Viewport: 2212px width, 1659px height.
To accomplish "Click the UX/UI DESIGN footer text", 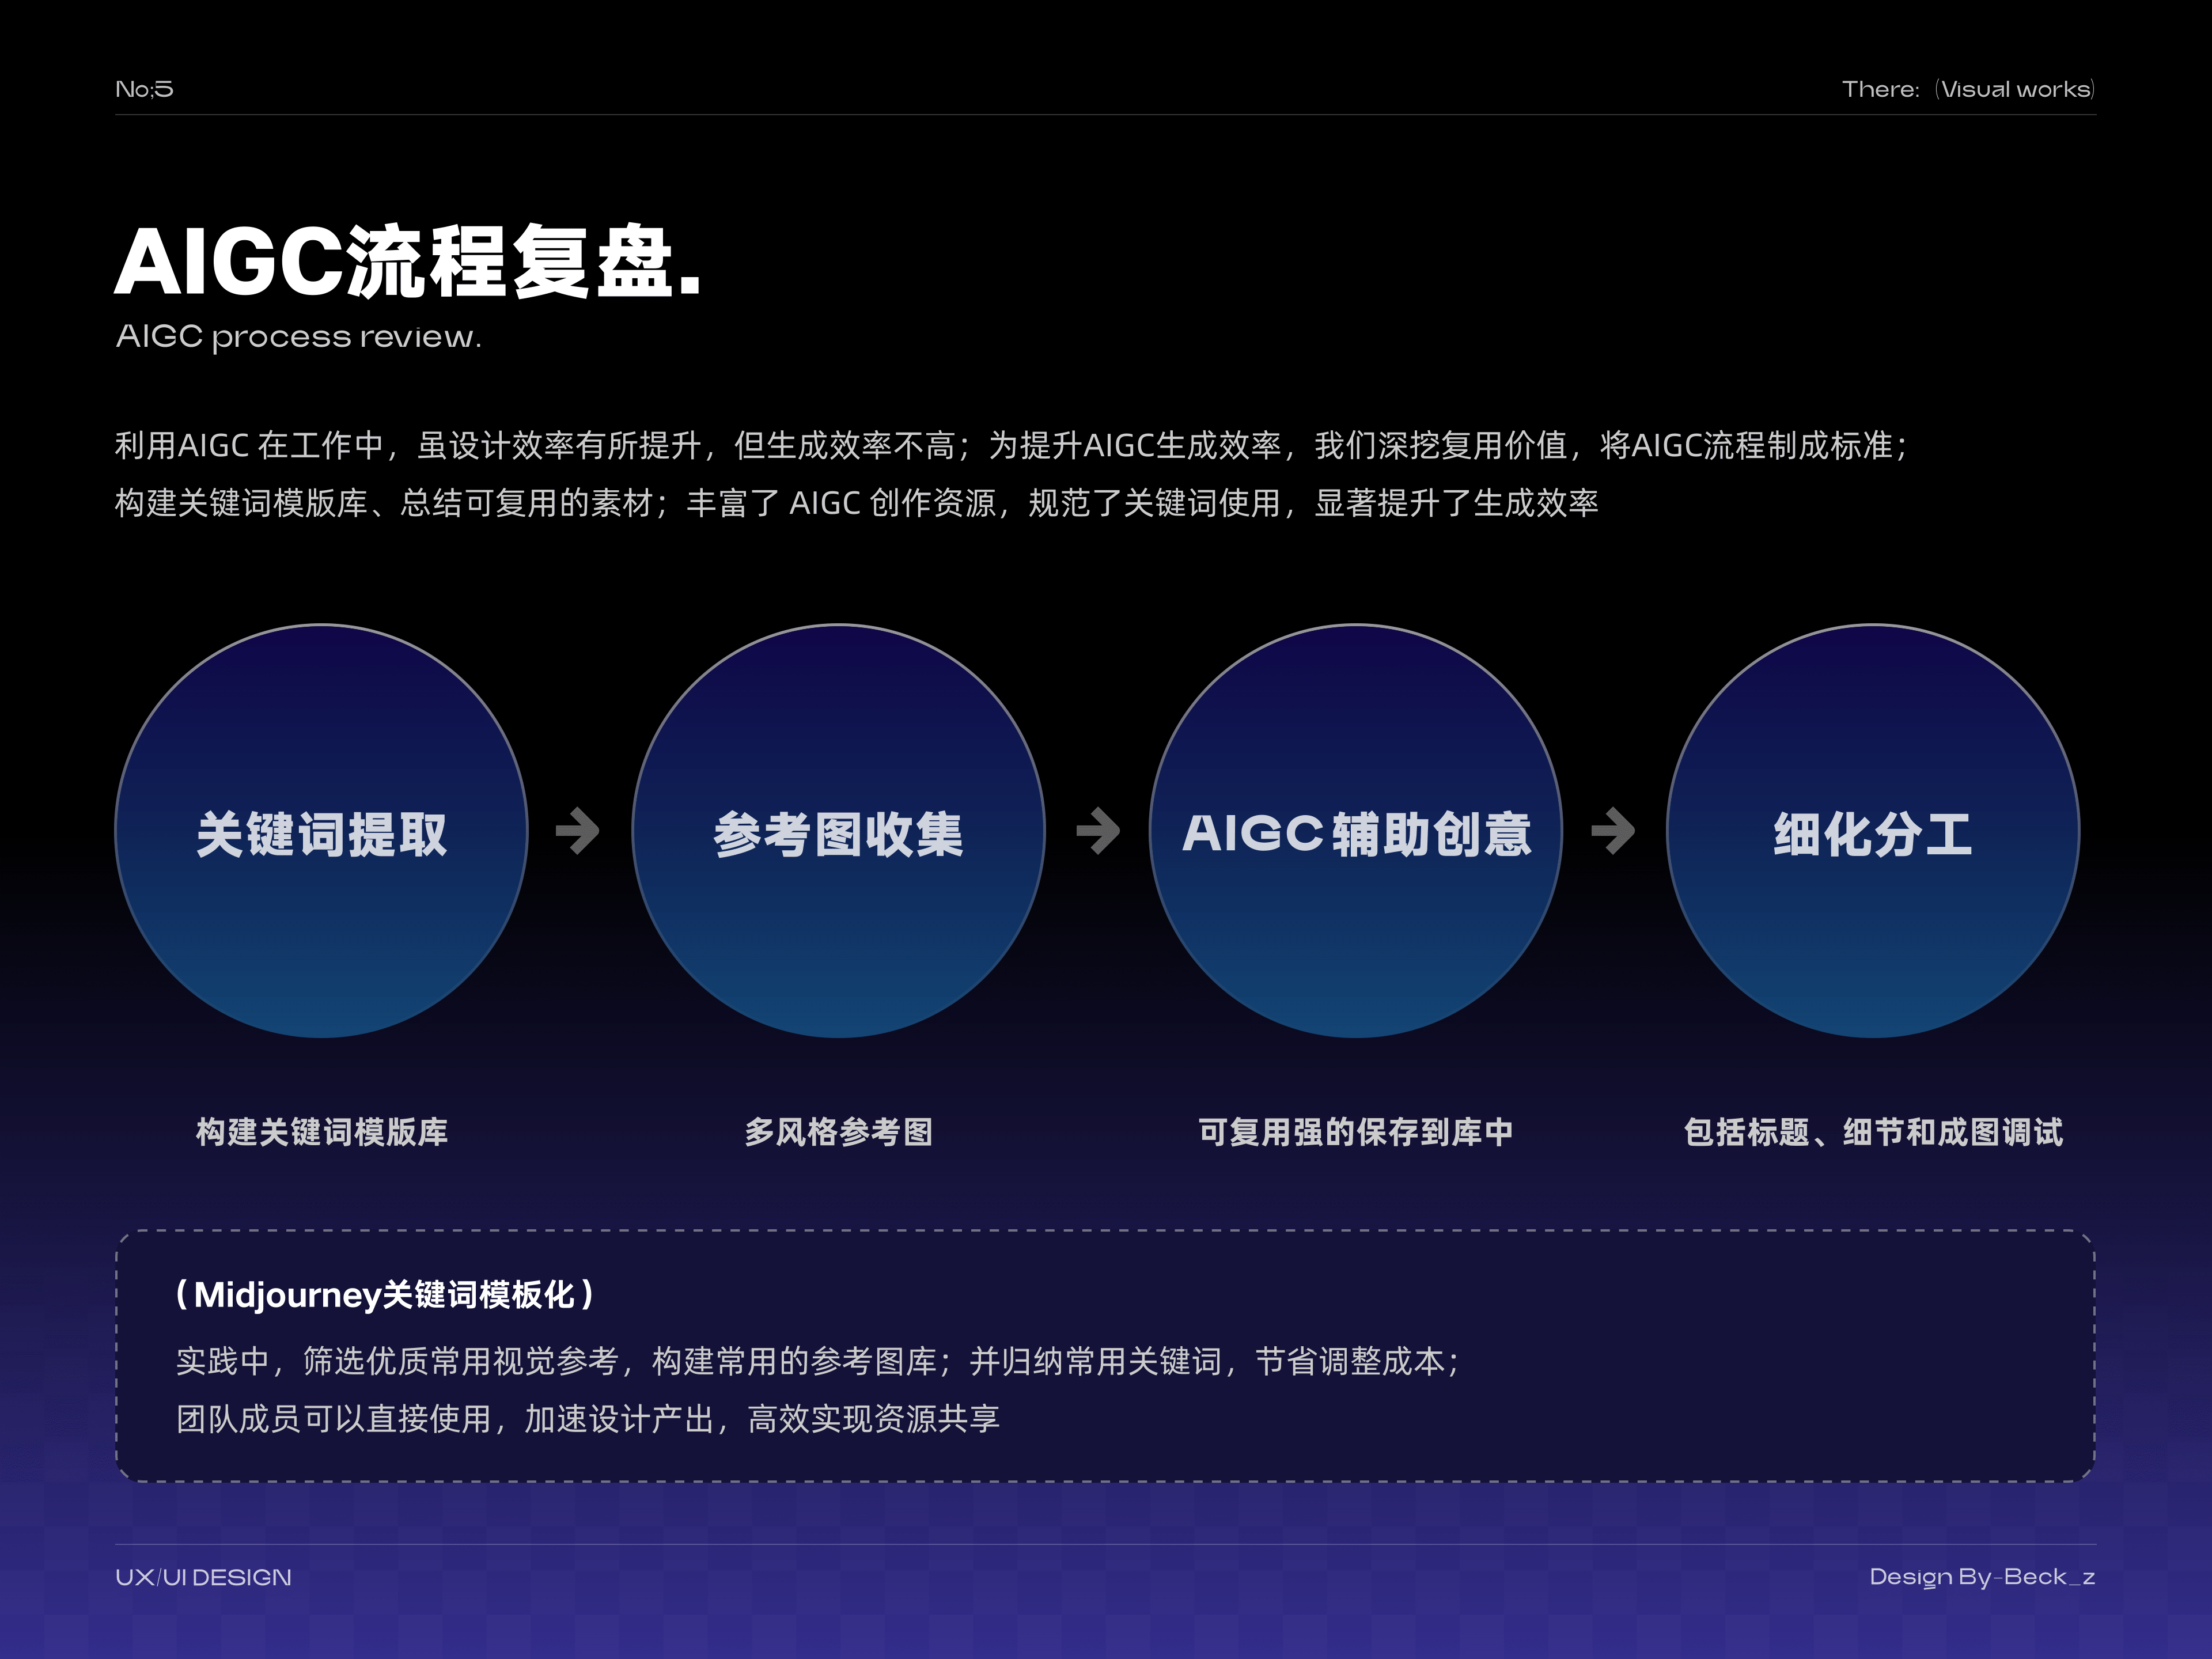I will click(x=203, y=1577).
